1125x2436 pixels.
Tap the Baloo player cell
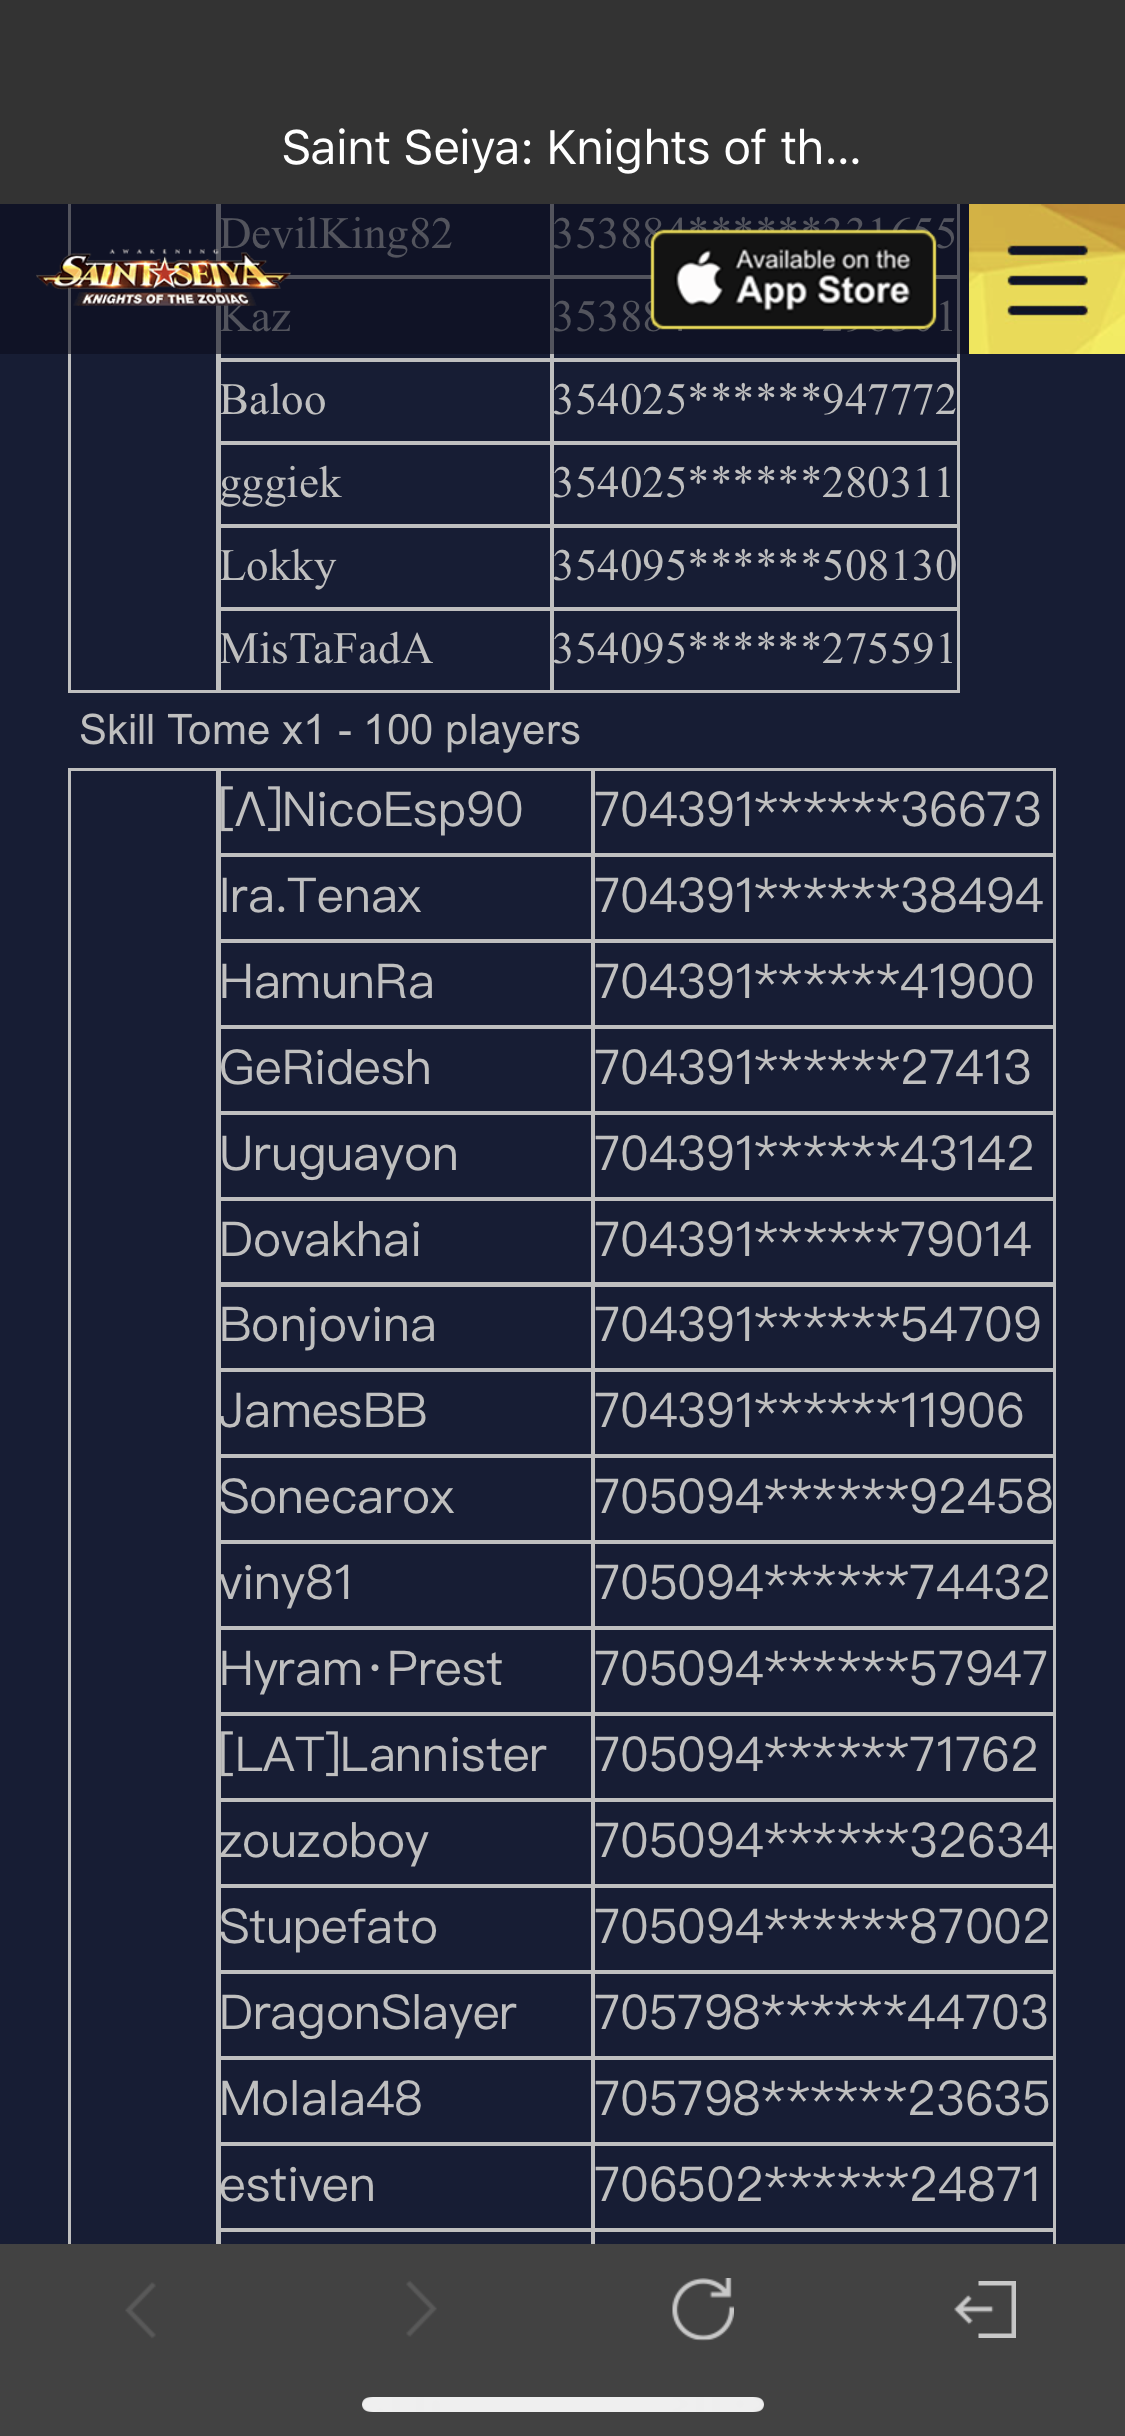click(385, 401)
